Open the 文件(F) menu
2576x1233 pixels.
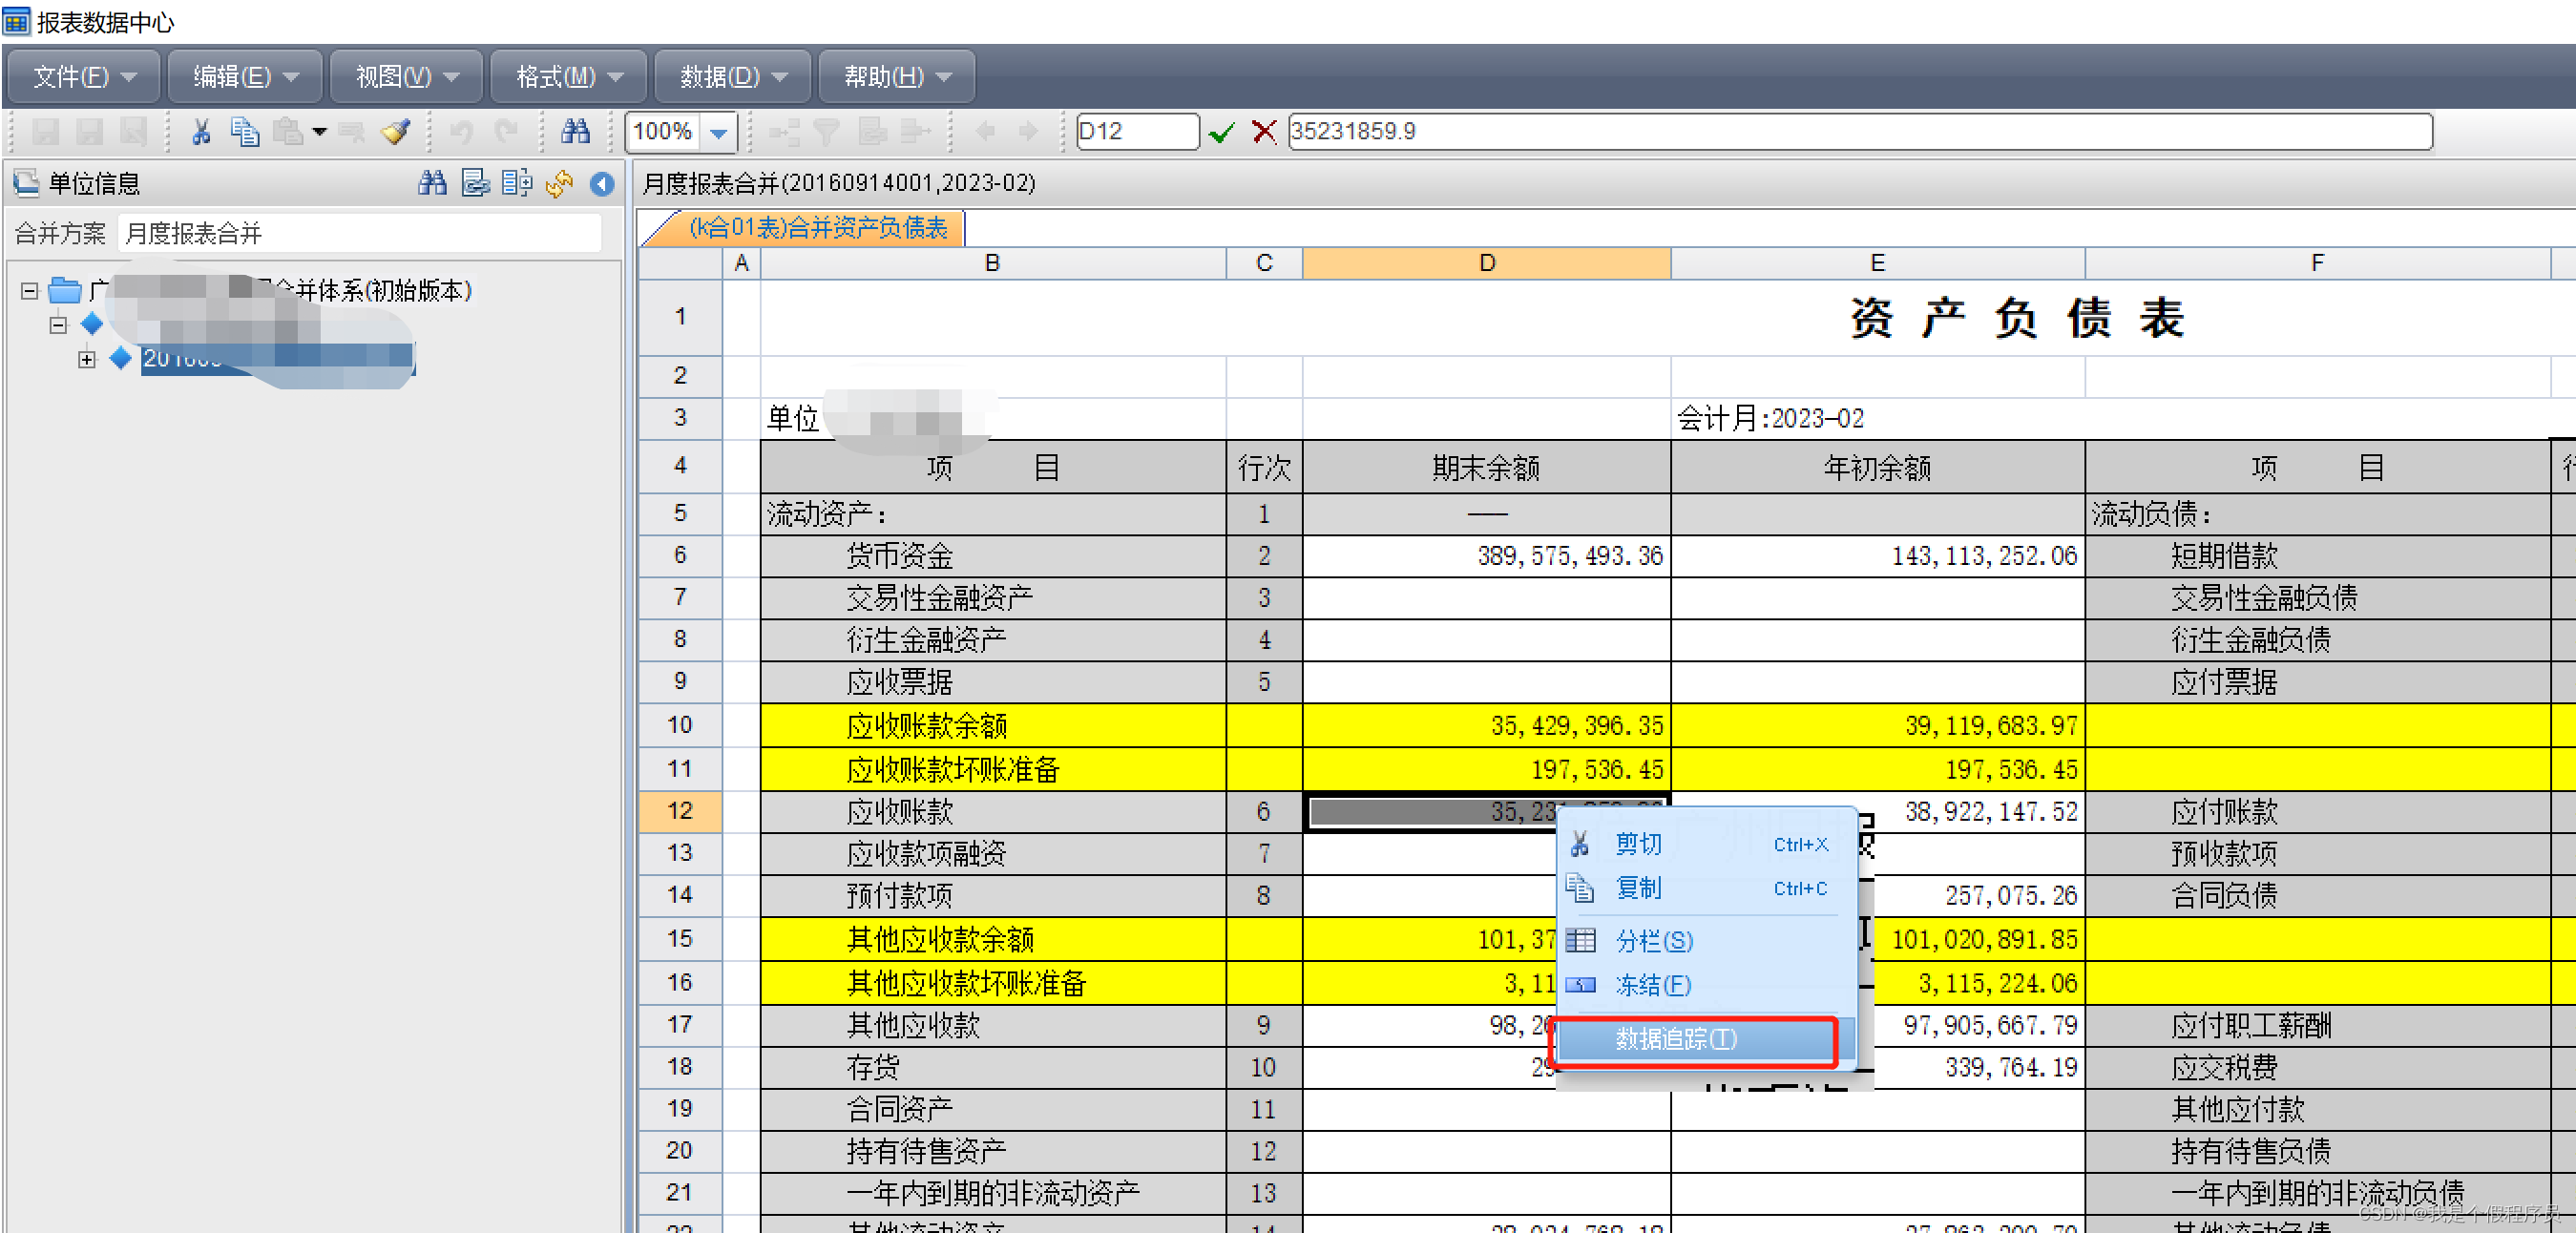pos(83,76)
